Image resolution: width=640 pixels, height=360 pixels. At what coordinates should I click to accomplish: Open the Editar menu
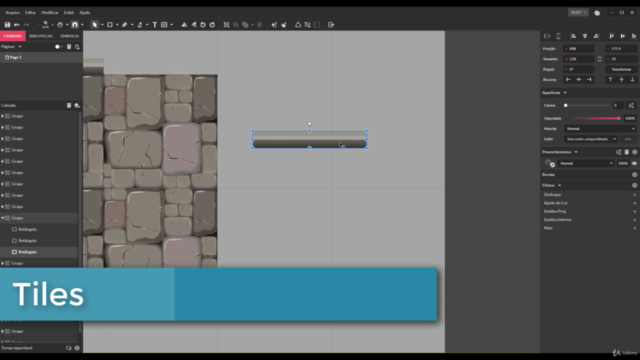[30, 13]
